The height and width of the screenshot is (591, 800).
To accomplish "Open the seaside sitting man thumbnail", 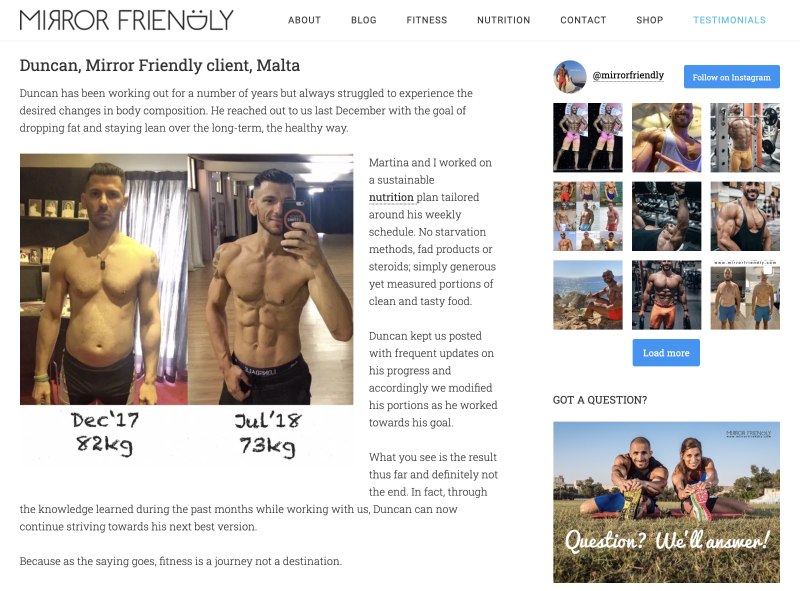I will coord(588,294).
